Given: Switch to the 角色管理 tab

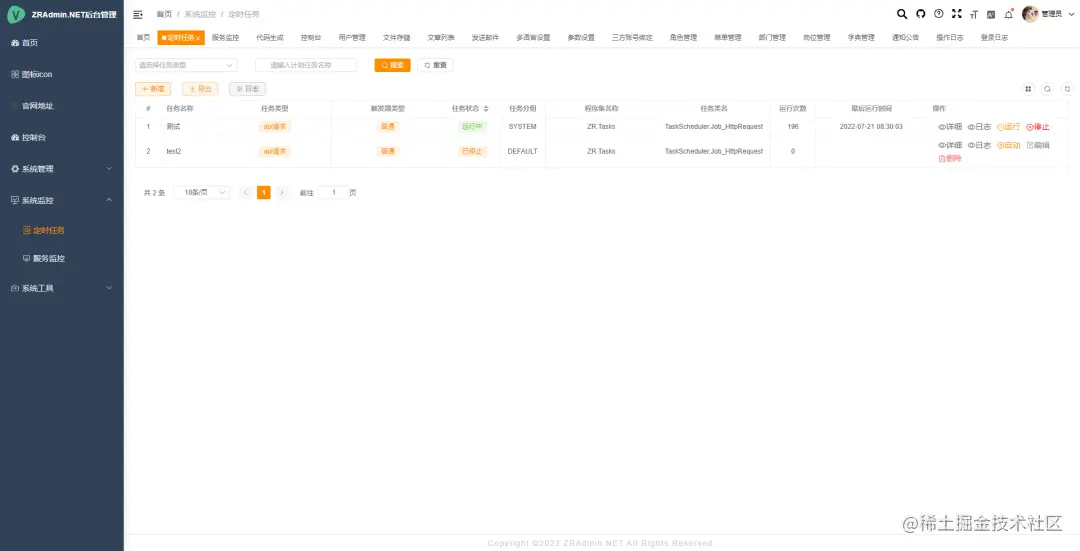Looking at the screenshot, I should point(683,38).
